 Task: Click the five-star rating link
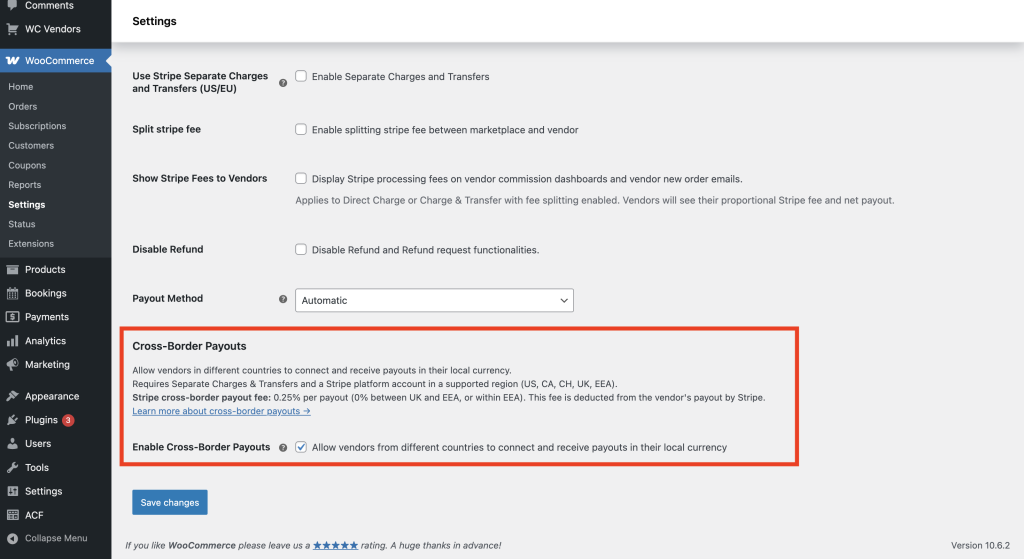[336, 545]
